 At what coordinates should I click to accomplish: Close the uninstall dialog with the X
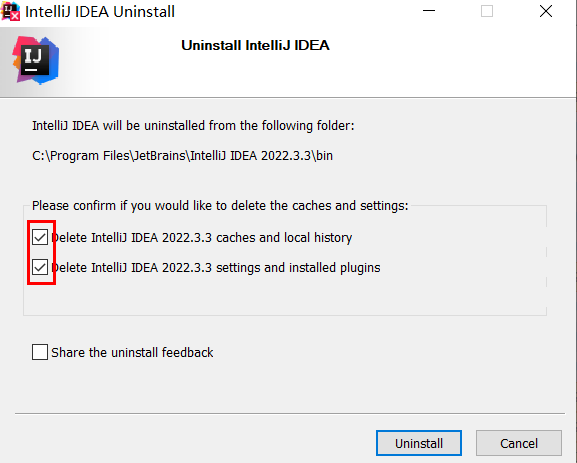tap(546, 11)
